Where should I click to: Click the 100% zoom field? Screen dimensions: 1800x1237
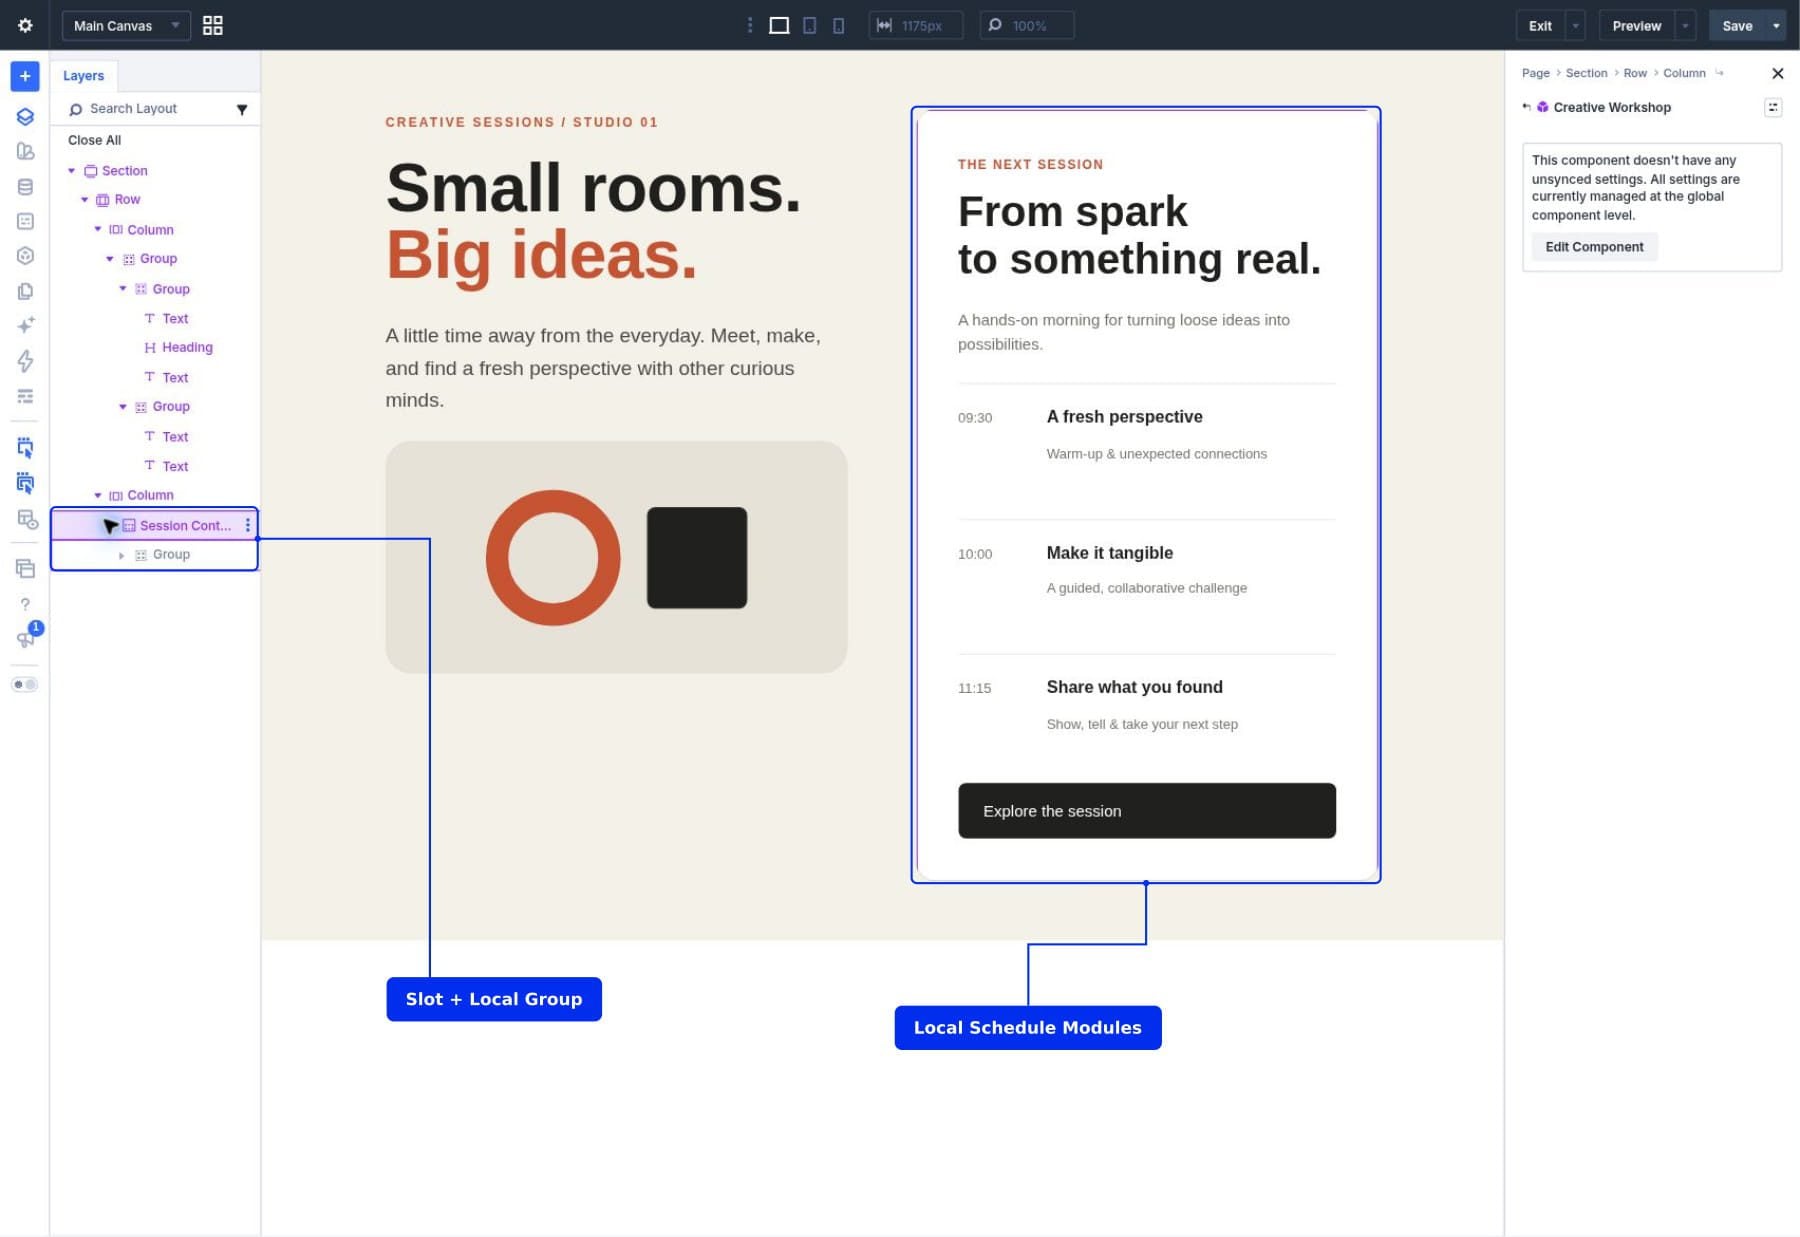click(1027, 26)
